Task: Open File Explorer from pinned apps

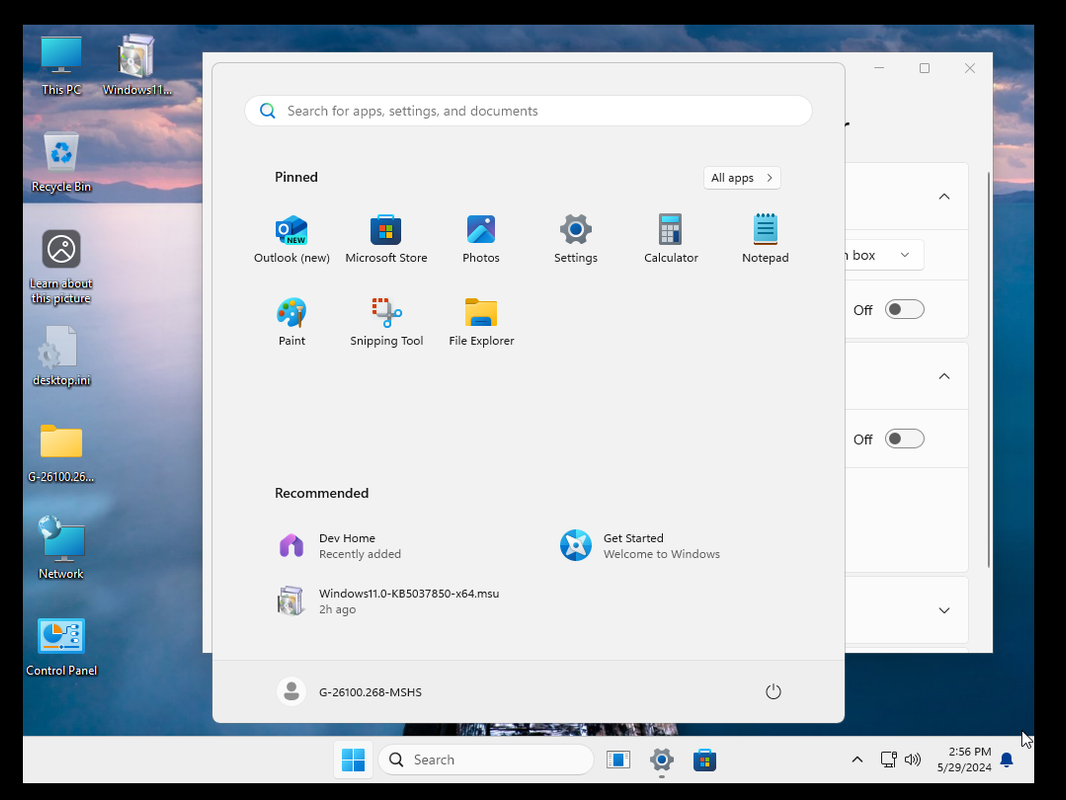Action: [481, 322]
